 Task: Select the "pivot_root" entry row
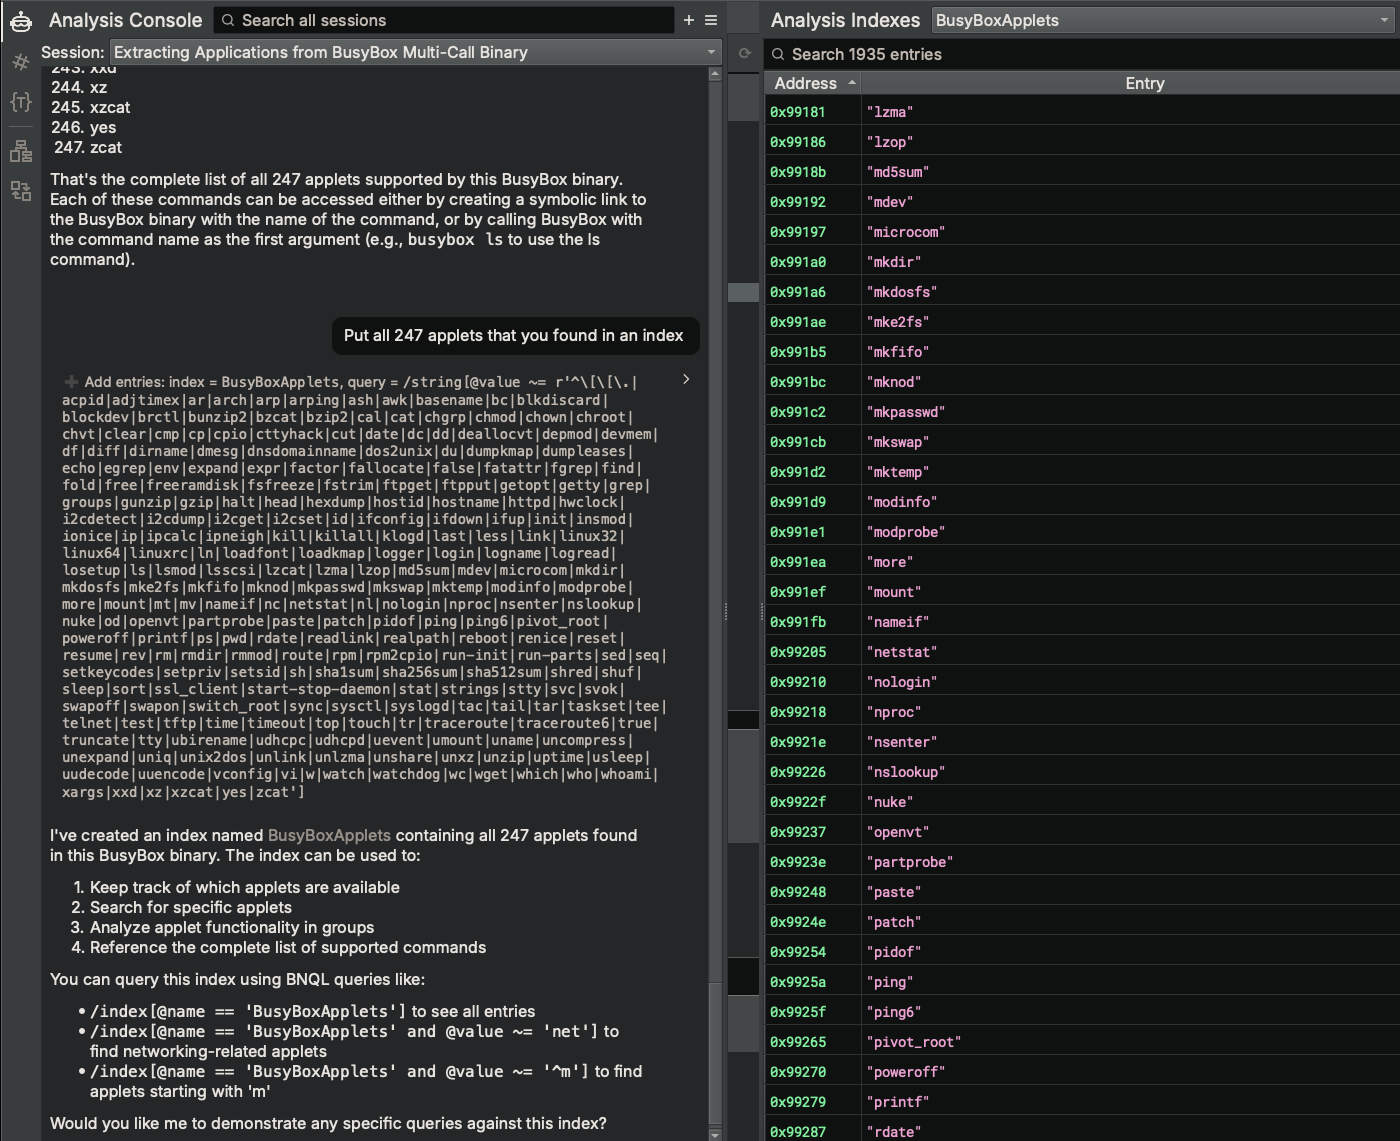pos(1082,1042)
